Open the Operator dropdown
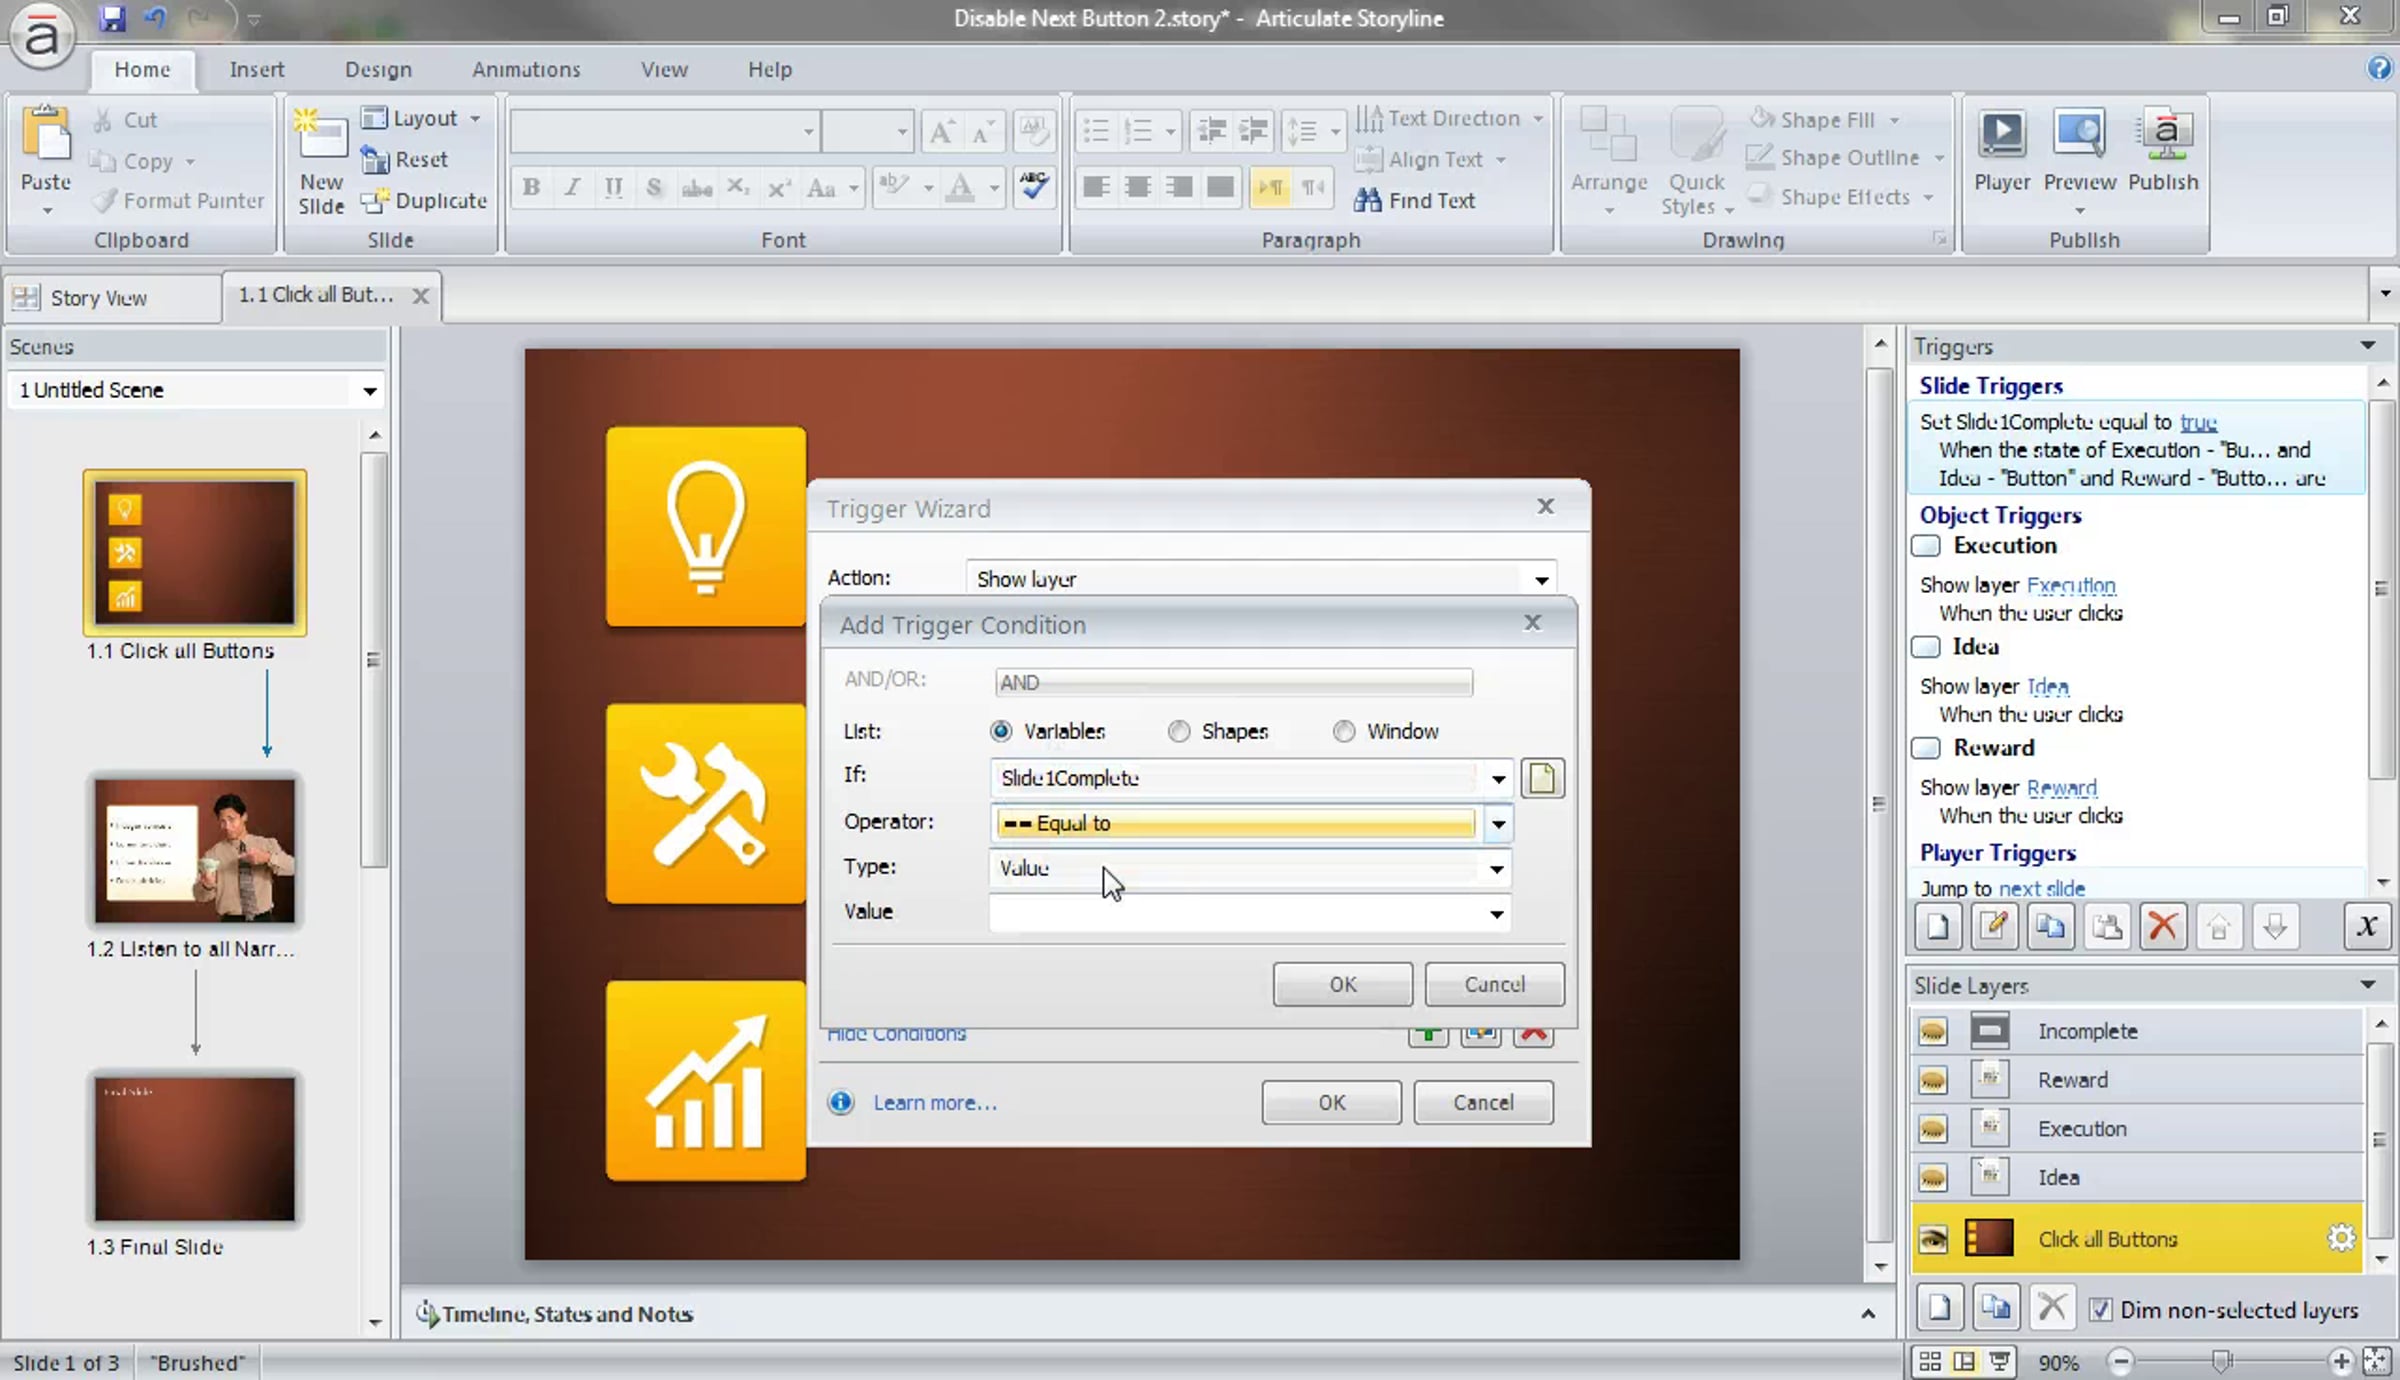This screenshot has width=2400, height=1380. coord(1498,824)
